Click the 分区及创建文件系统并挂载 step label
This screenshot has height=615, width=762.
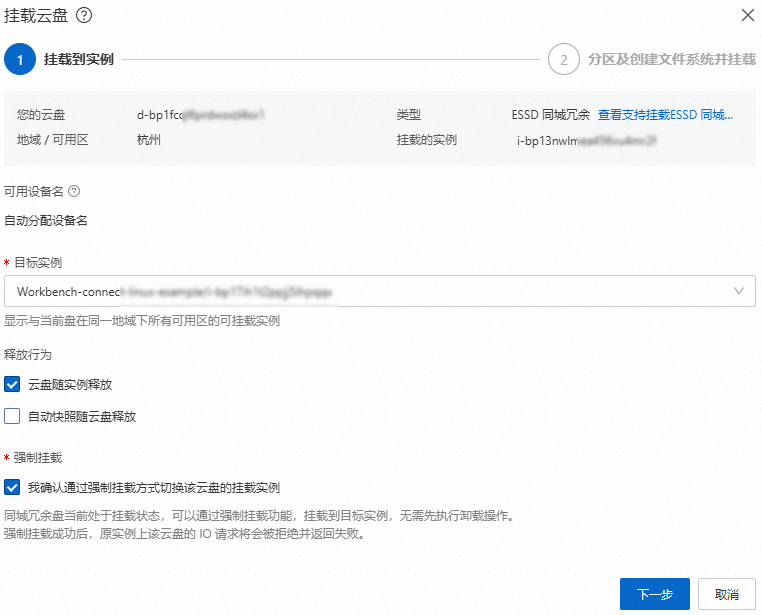click(672, 59)
